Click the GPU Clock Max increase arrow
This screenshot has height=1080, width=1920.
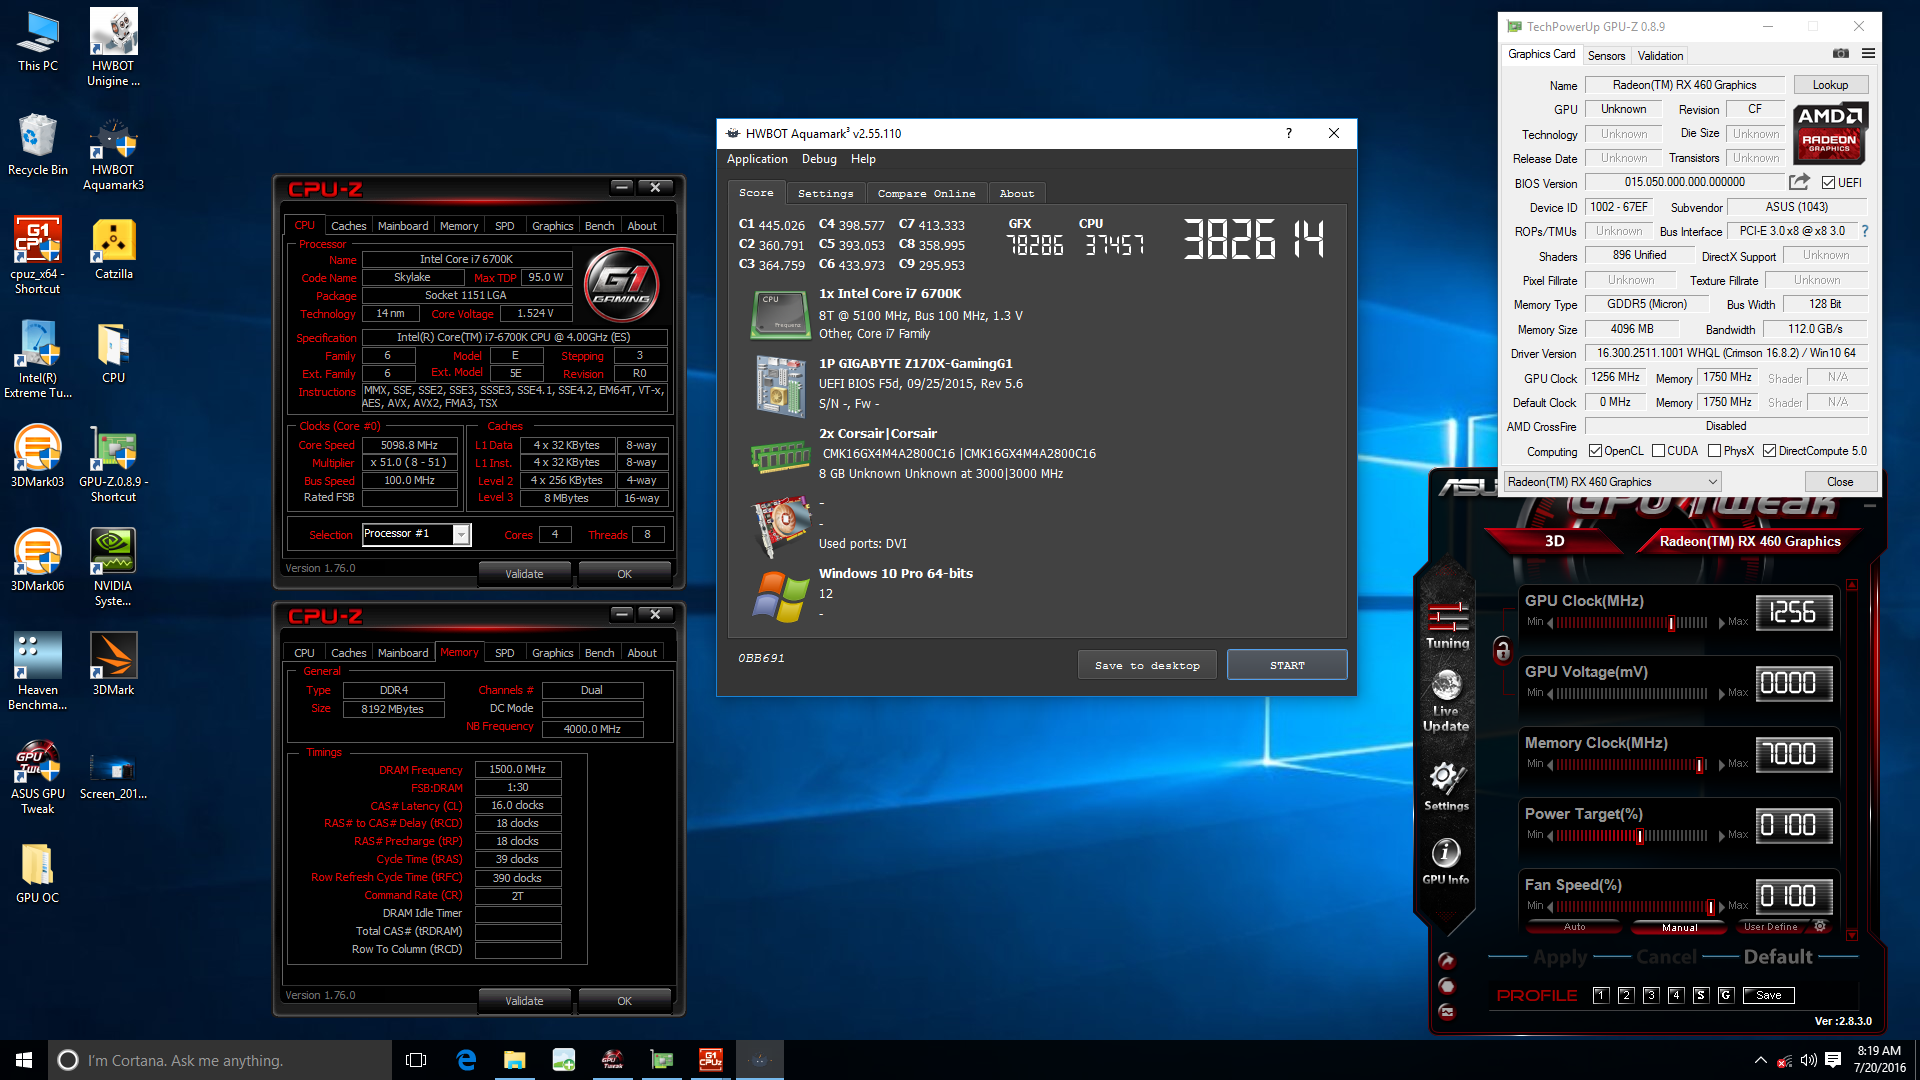coord(1721,622)
